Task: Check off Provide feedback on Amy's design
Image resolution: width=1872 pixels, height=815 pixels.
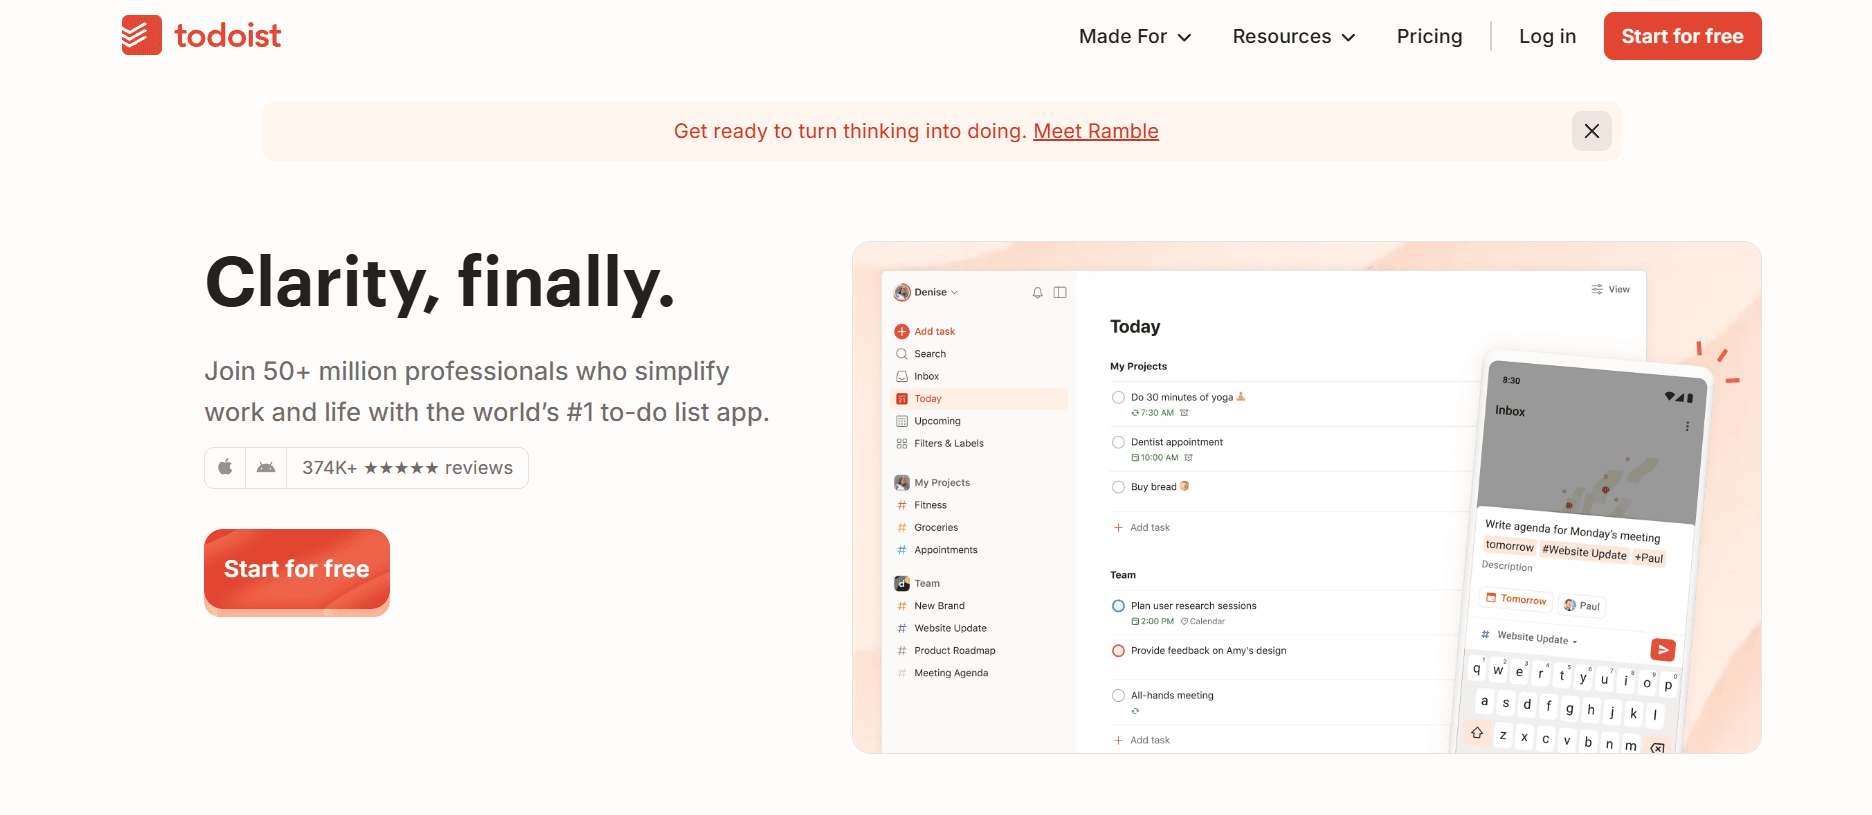Action: click(1118, 651)
